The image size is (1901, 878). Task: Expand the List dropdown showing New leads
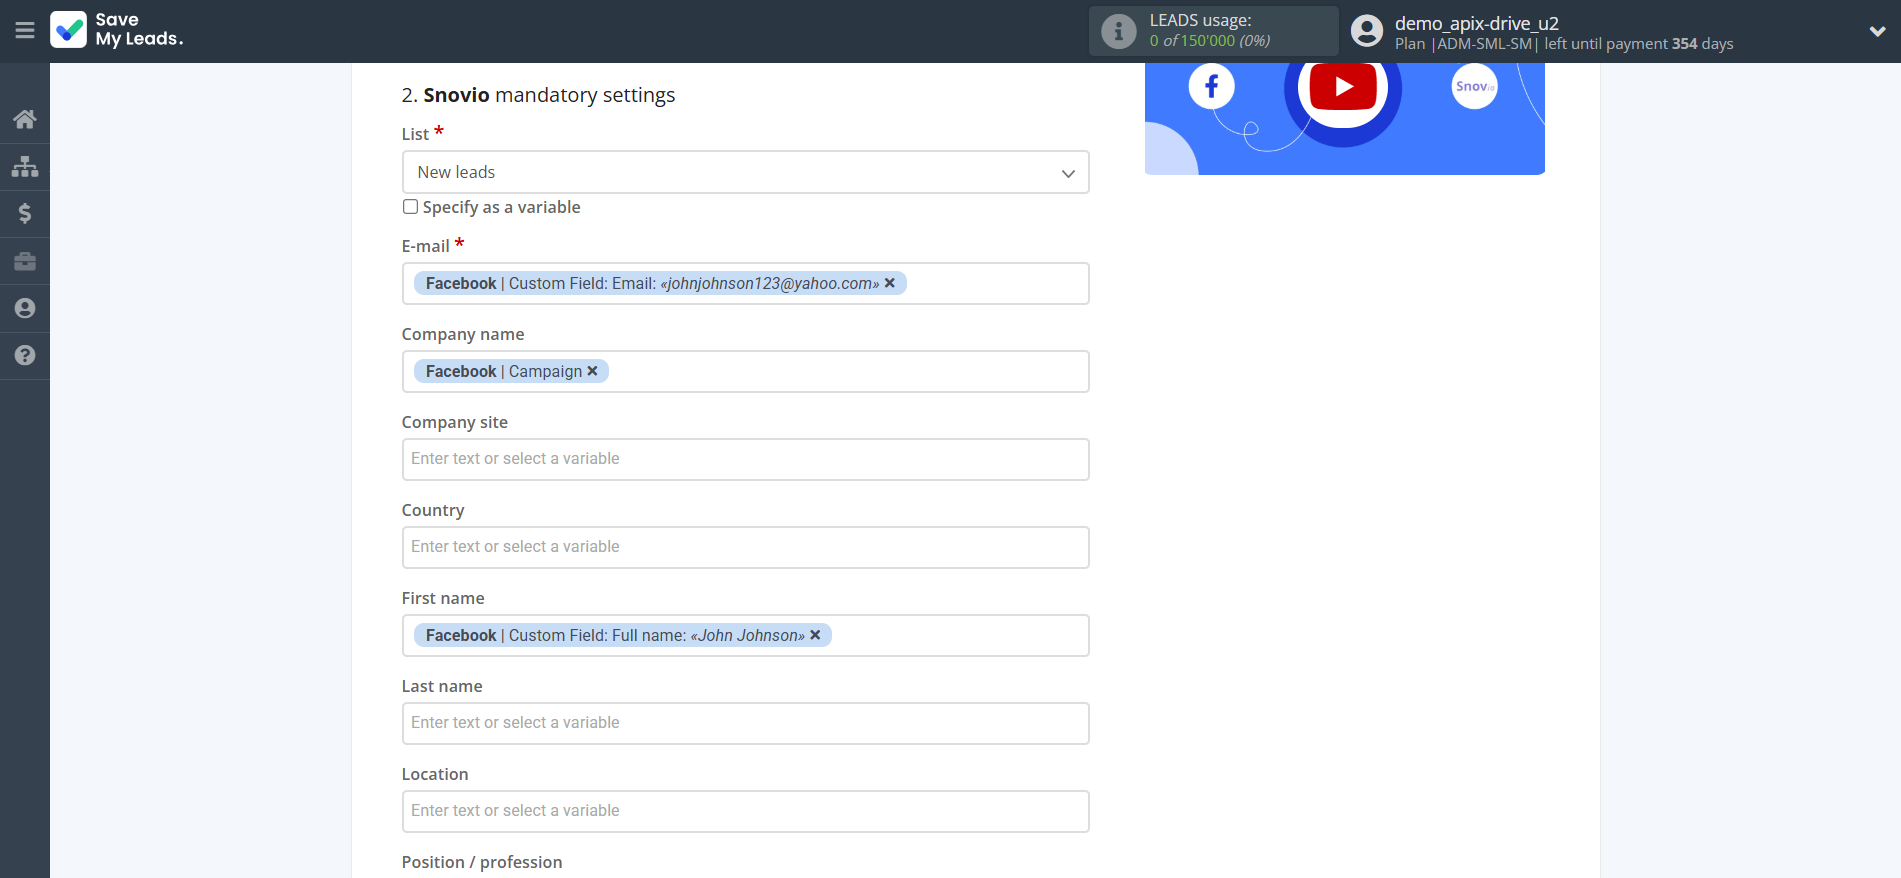pyautogui.click(x=745, y=172)
